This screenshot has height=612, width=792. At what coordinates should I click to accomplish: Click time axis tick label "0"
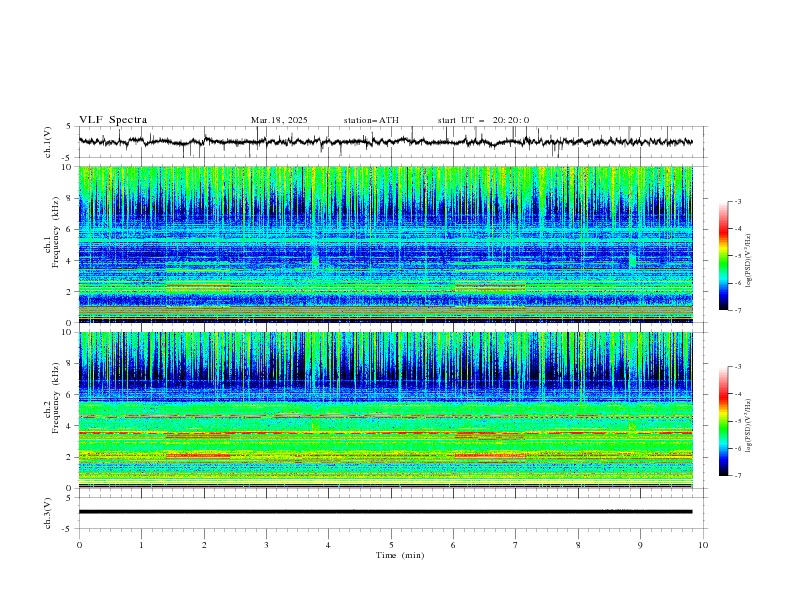click(79, 545)
